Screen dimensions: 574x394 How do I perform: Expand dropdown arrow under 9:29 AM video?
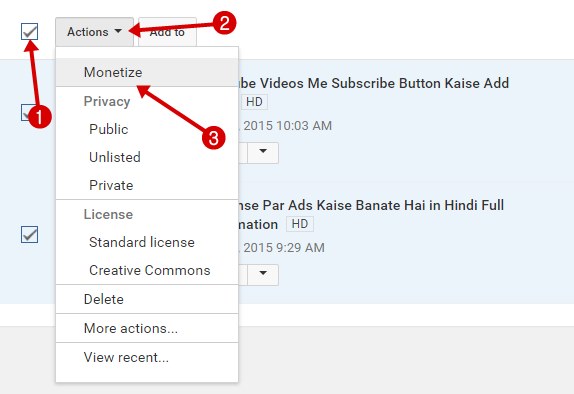(x=263, y=275)
